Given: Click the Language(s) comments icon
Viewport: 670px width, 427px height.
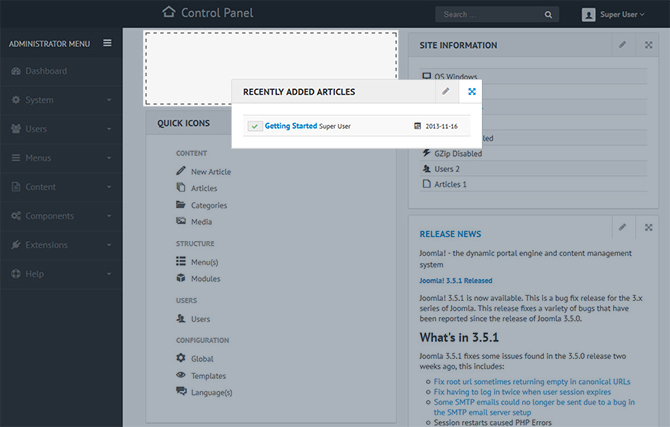Looking at the screenshot, I should 181,391.
